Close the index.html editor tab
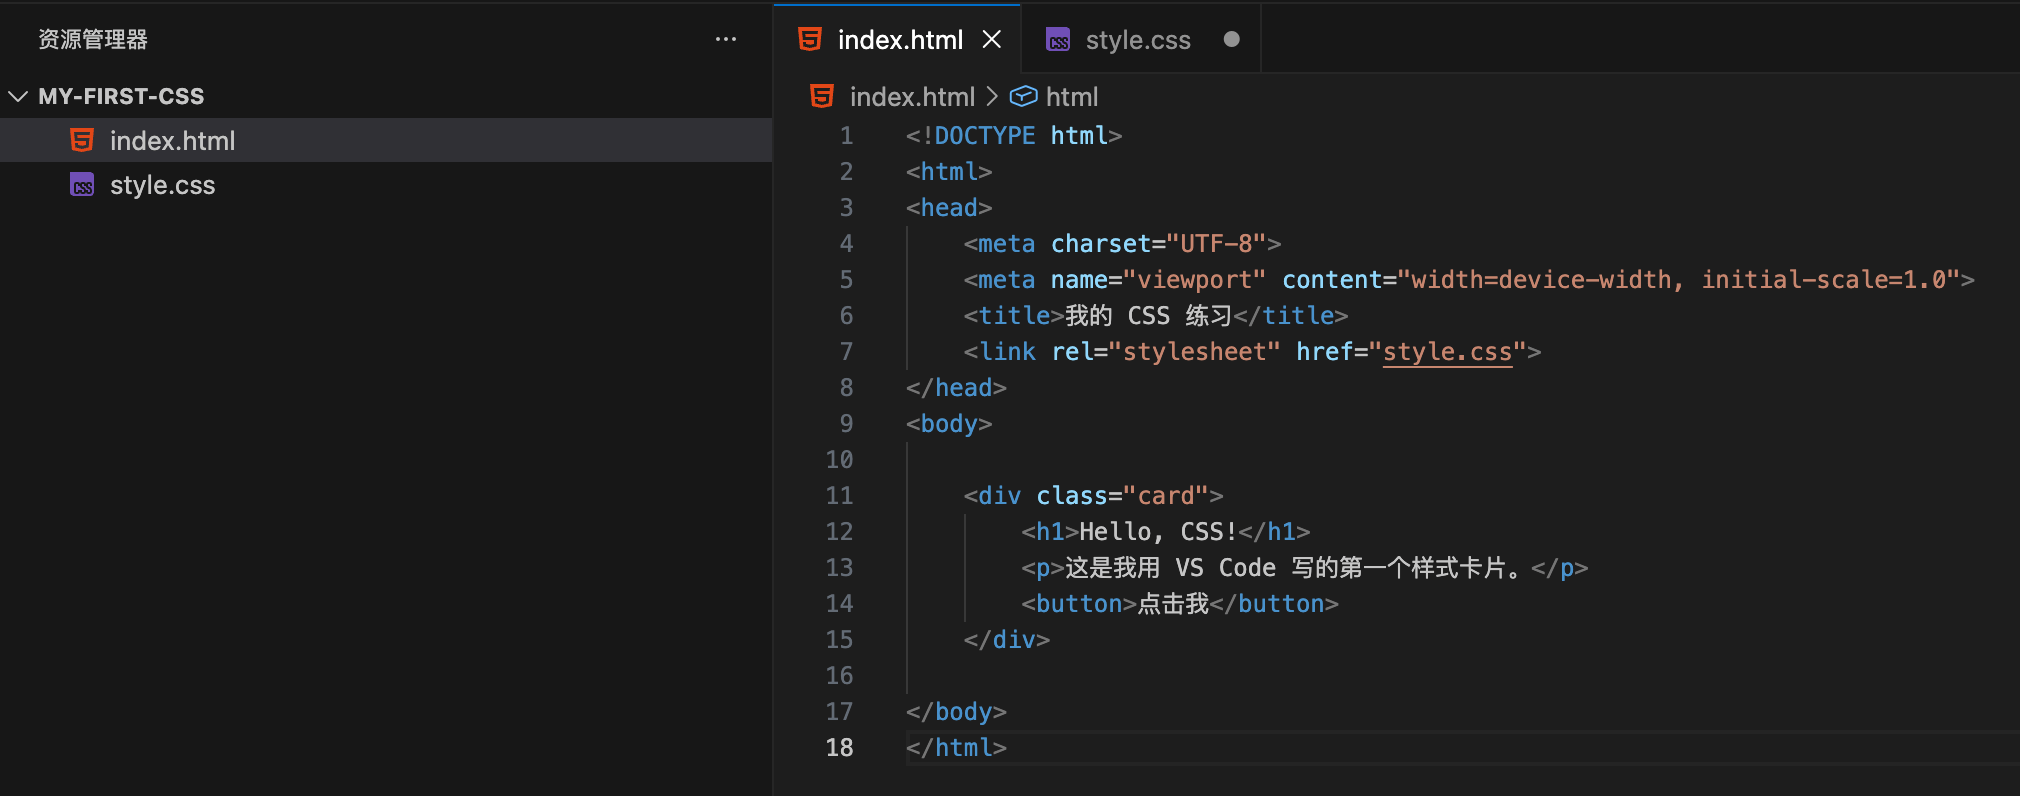 pyautogui.click(x=991, y=40)
